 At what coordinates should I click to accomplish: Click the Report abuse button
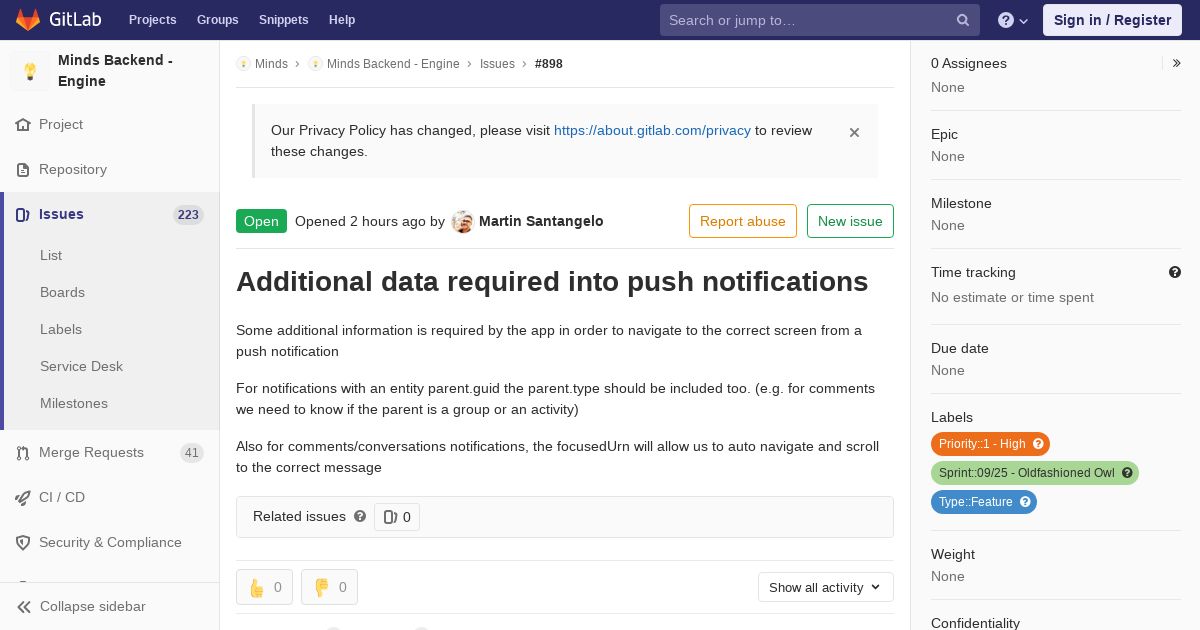(x=742, y=221)
